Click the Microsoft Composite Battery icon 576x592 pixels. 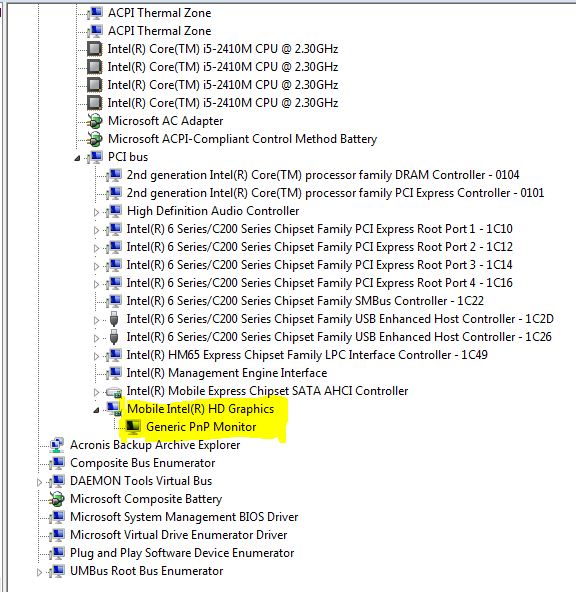coord(57,499)
